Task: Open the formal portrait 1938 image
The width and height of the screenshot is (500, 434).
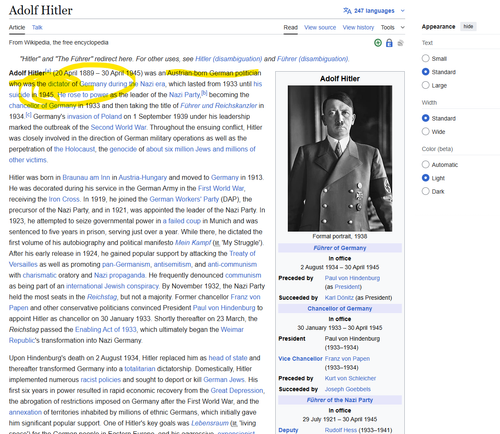Action: click(x=340, y=158)
